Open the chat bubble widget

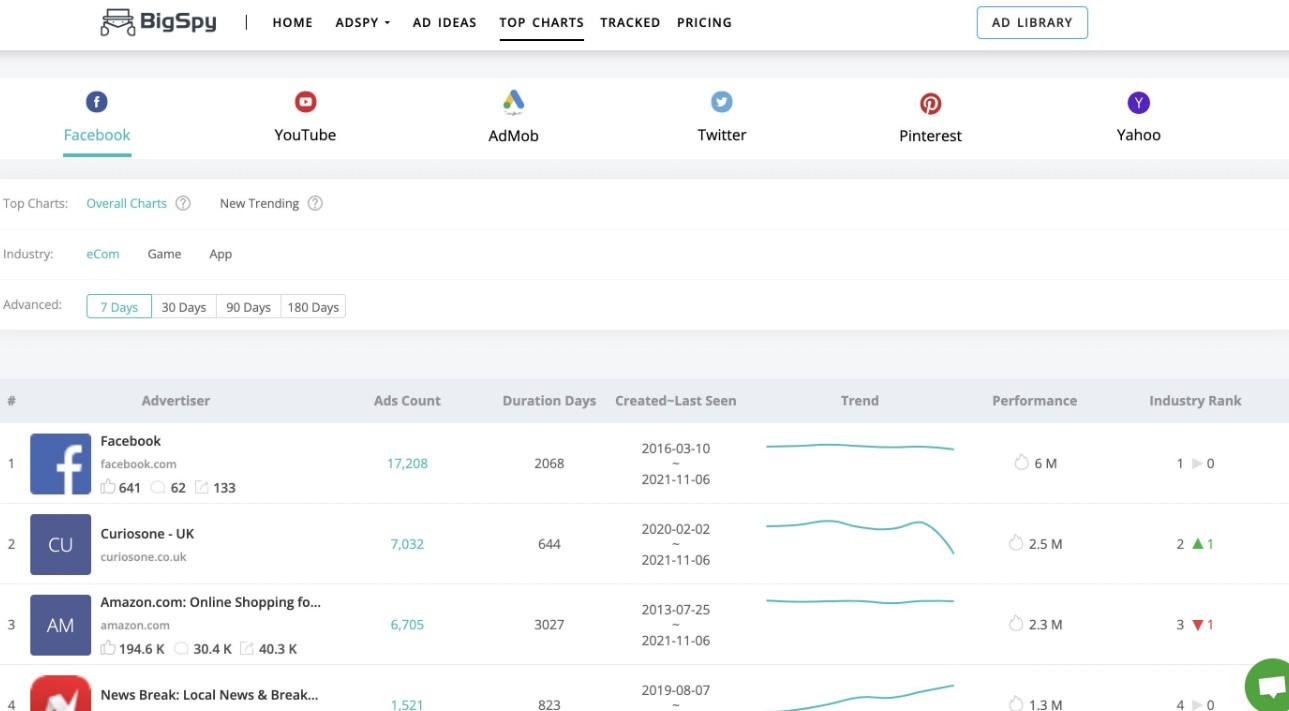(1269, 686)
